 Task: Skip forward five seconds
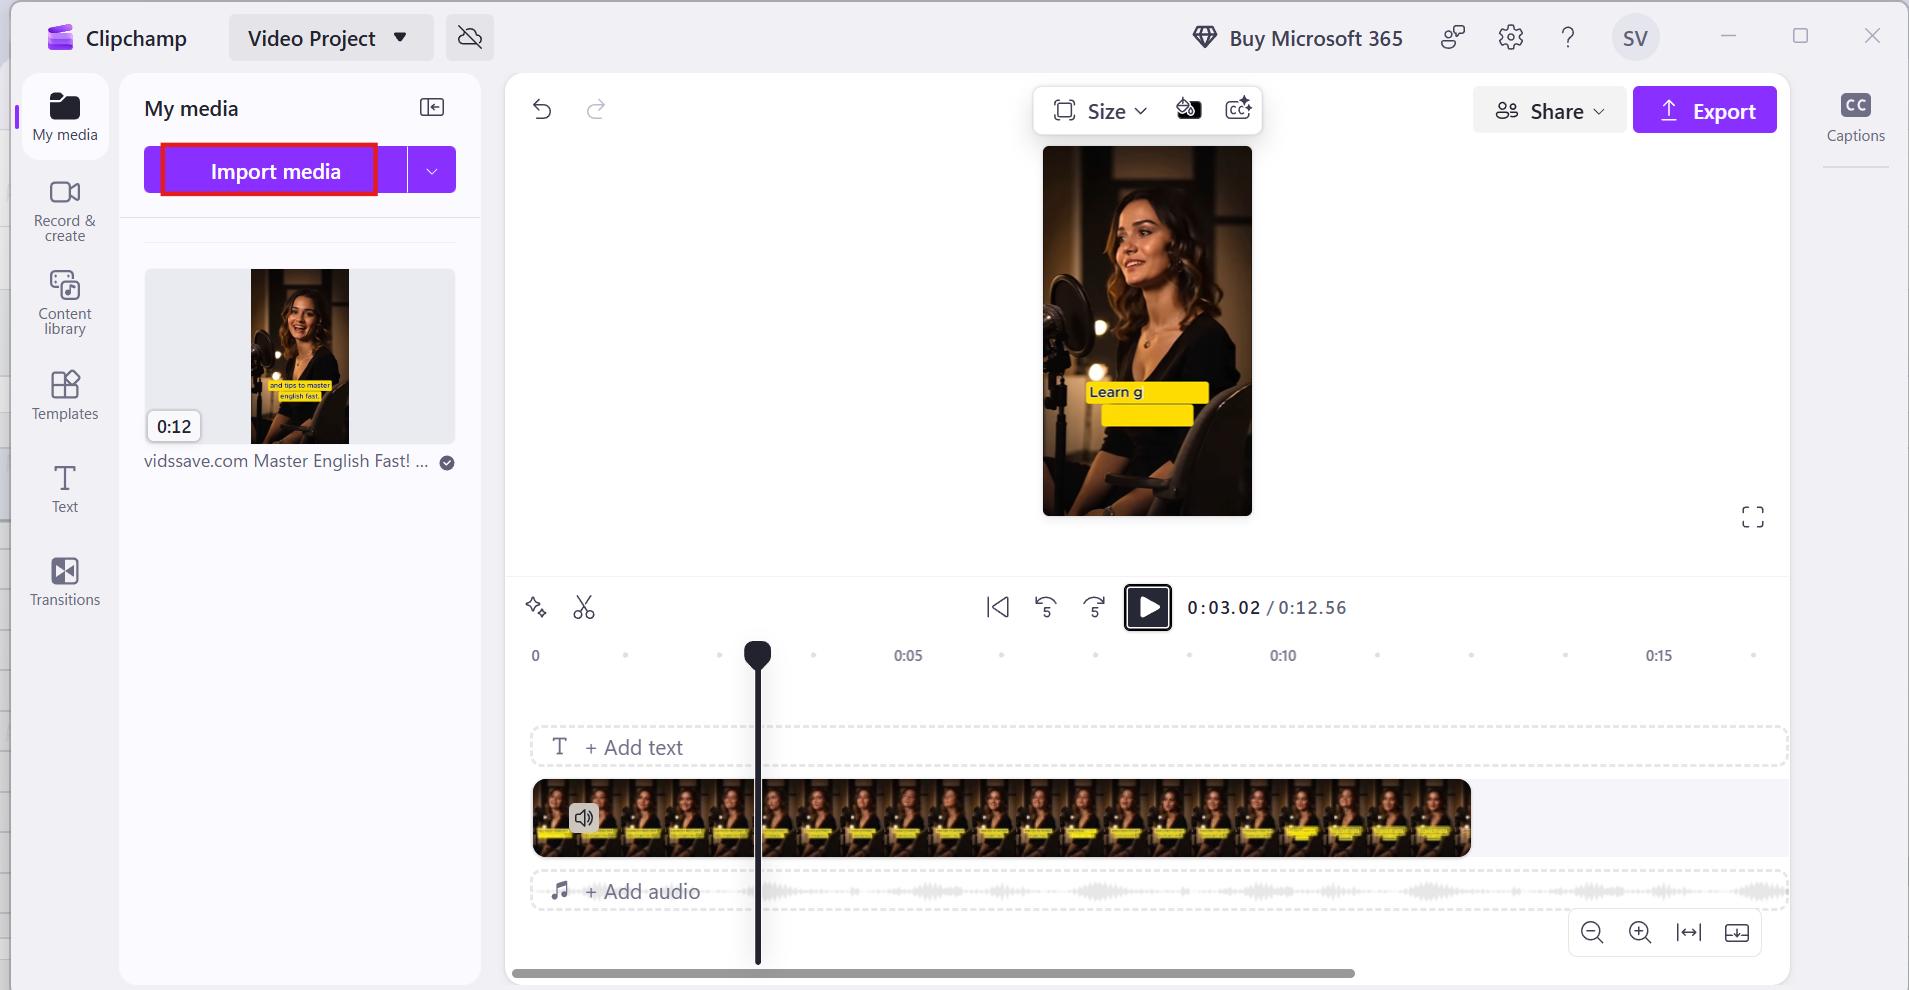pyautogui.click(x=1095, y=607)
